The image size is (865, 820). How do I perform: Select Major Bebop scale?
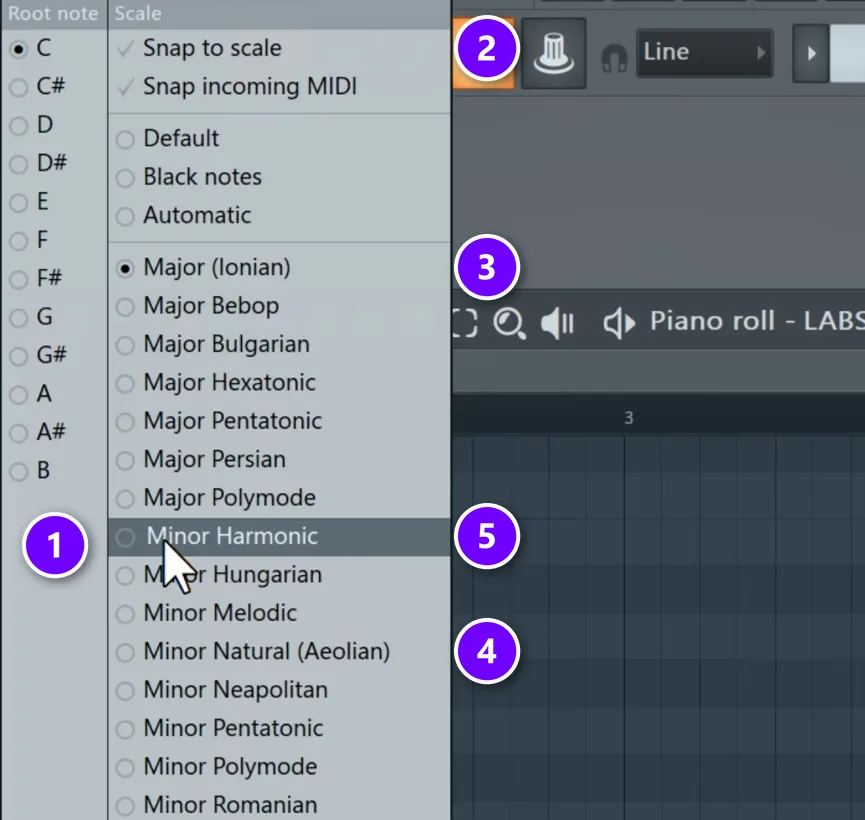[x=279, y=306]
